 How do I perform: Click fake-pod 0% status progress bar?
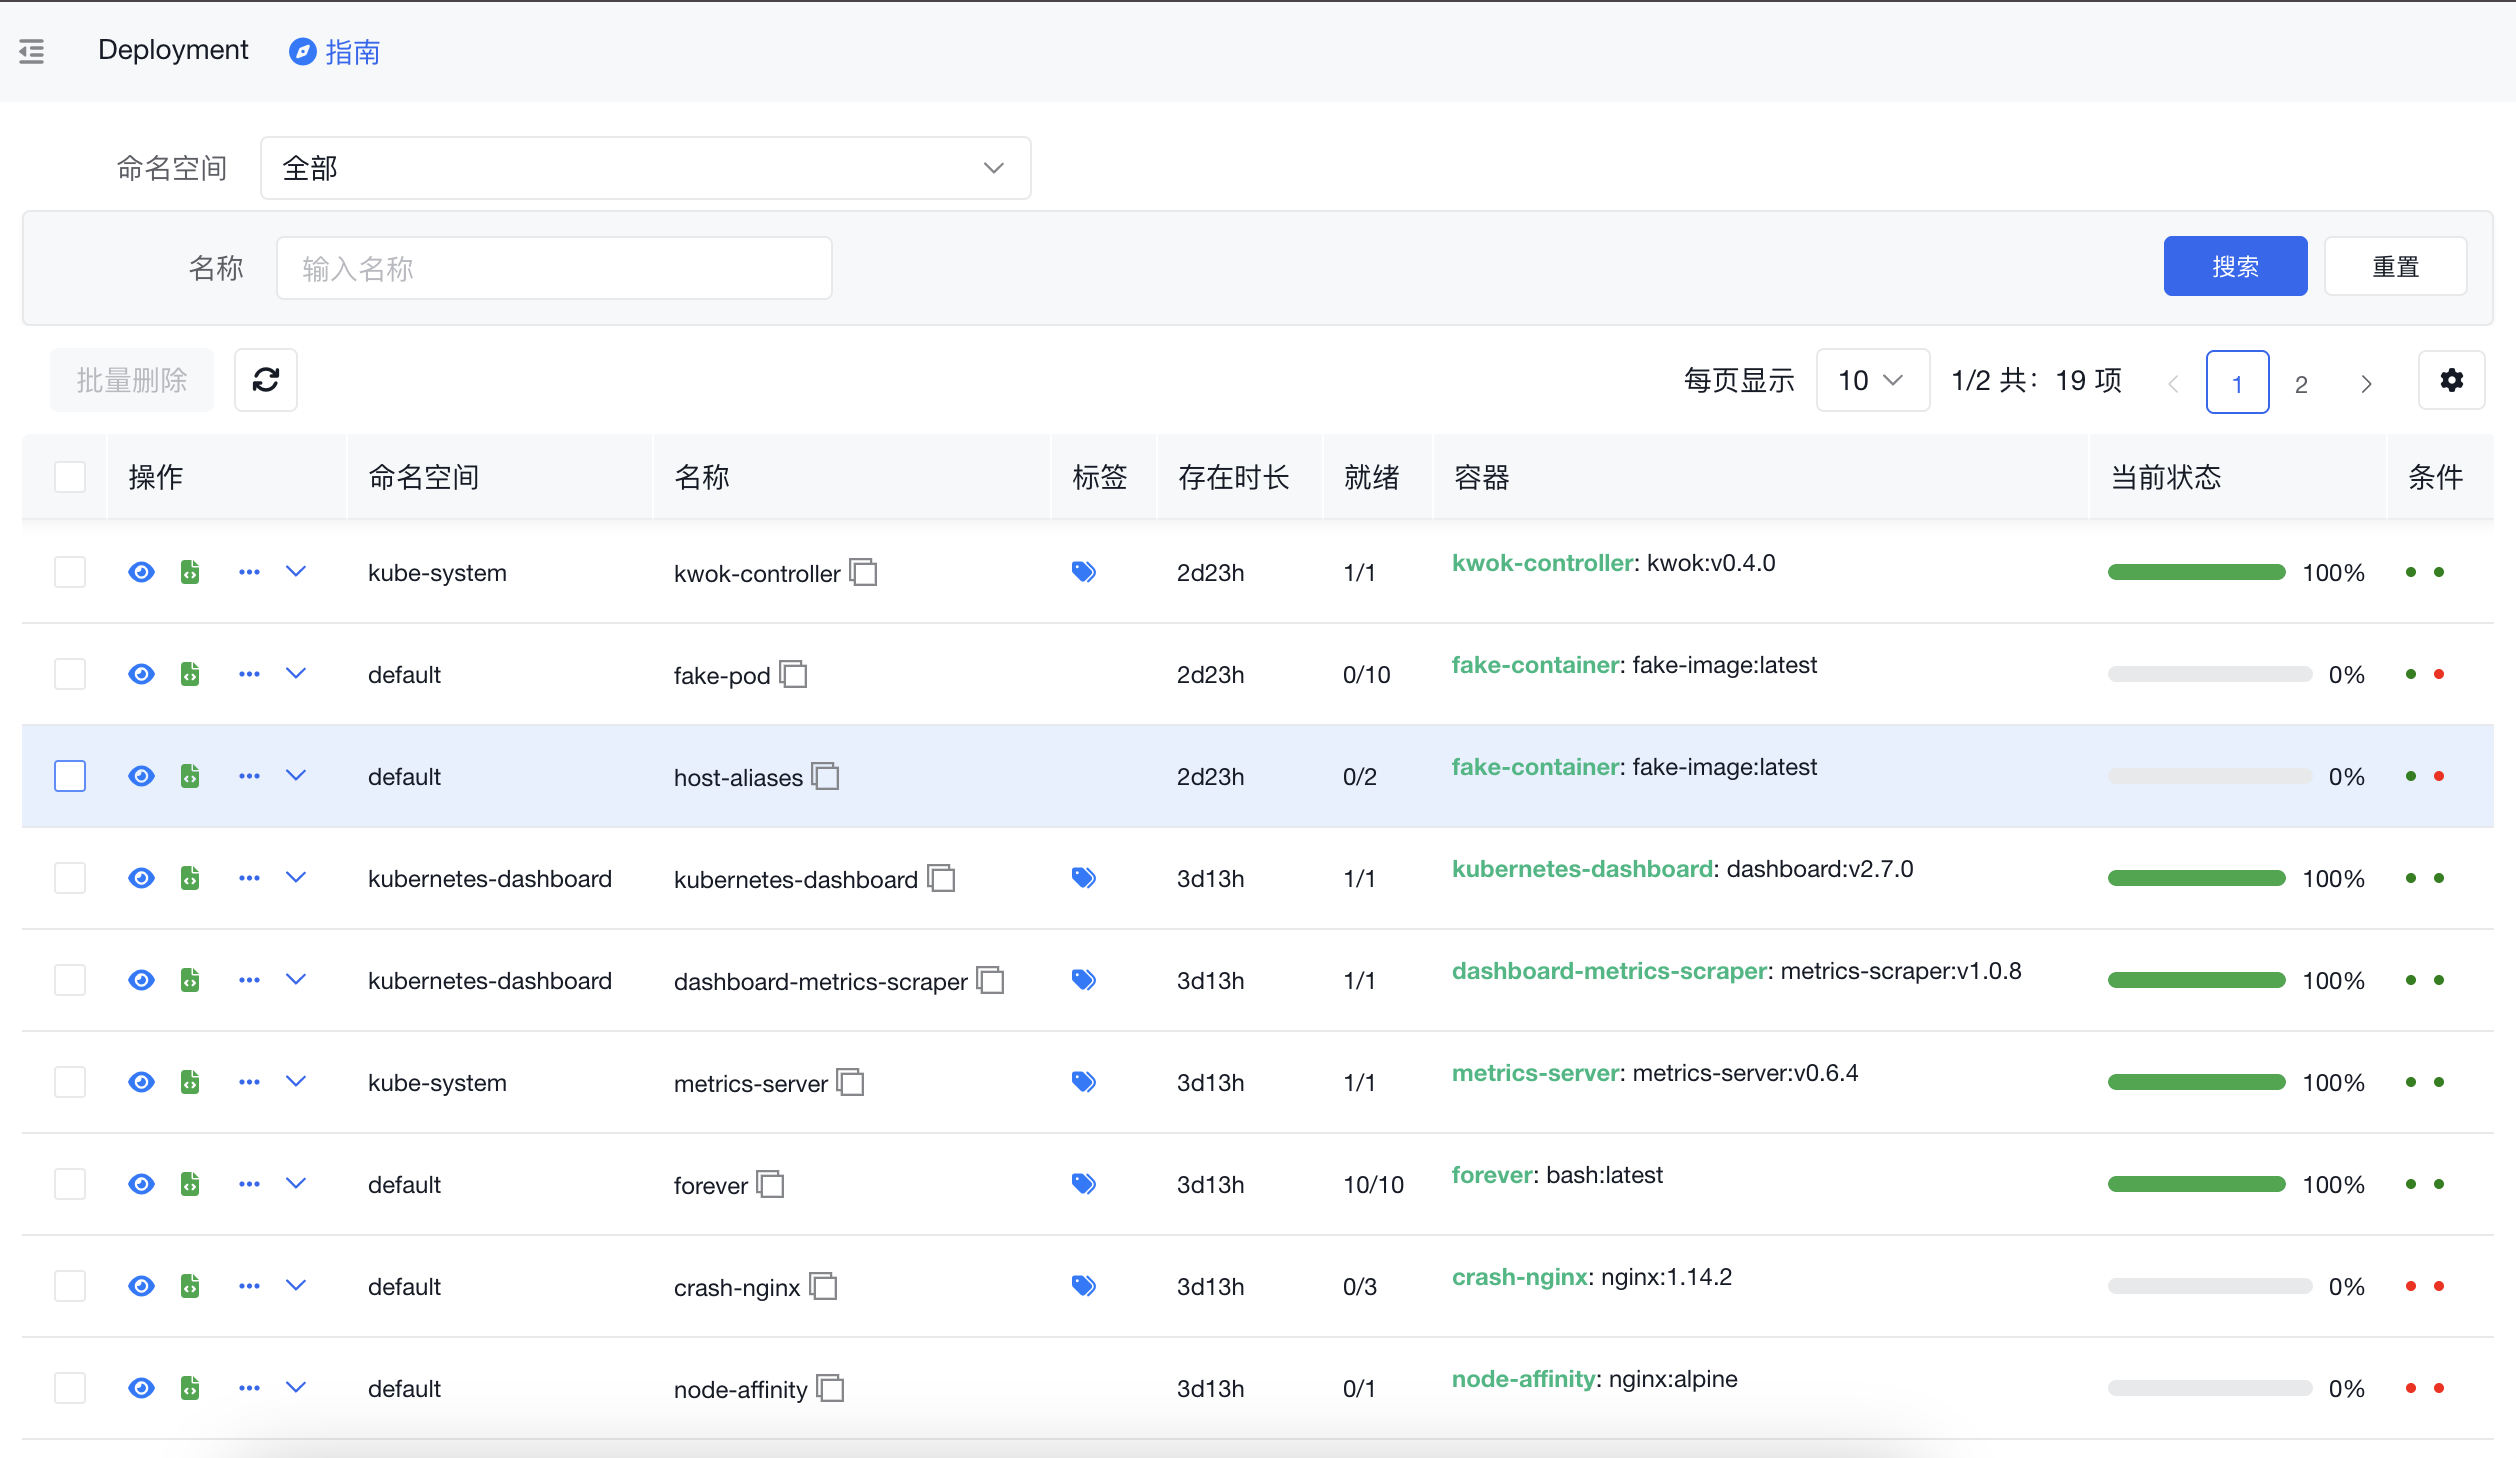2210,674
